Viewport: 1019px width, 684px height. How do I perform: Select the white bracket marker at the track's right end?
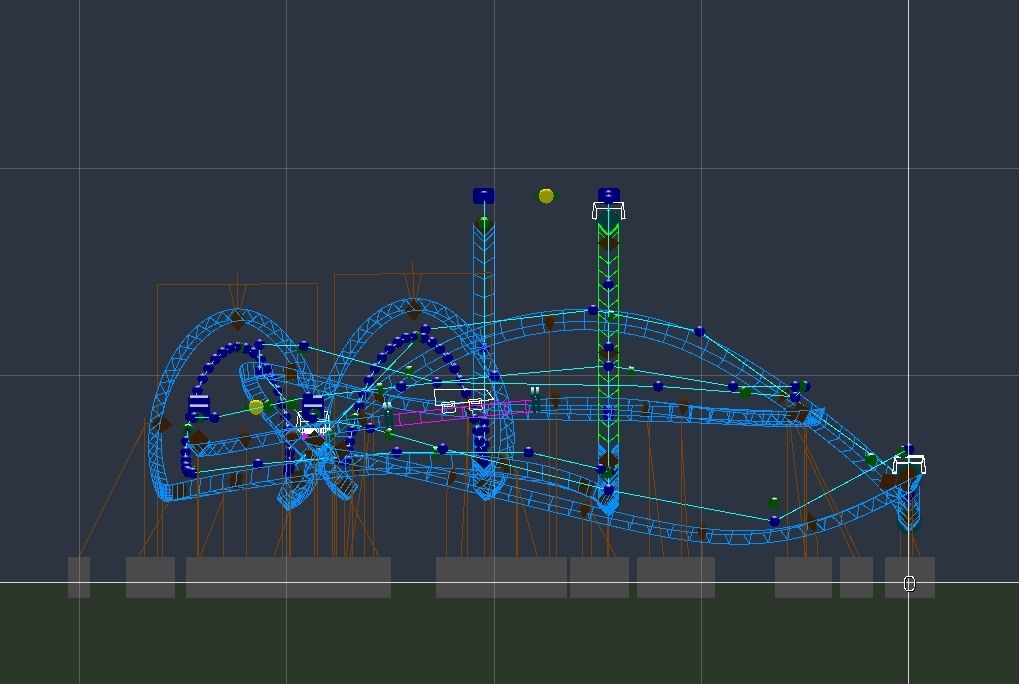click(909, 465)
